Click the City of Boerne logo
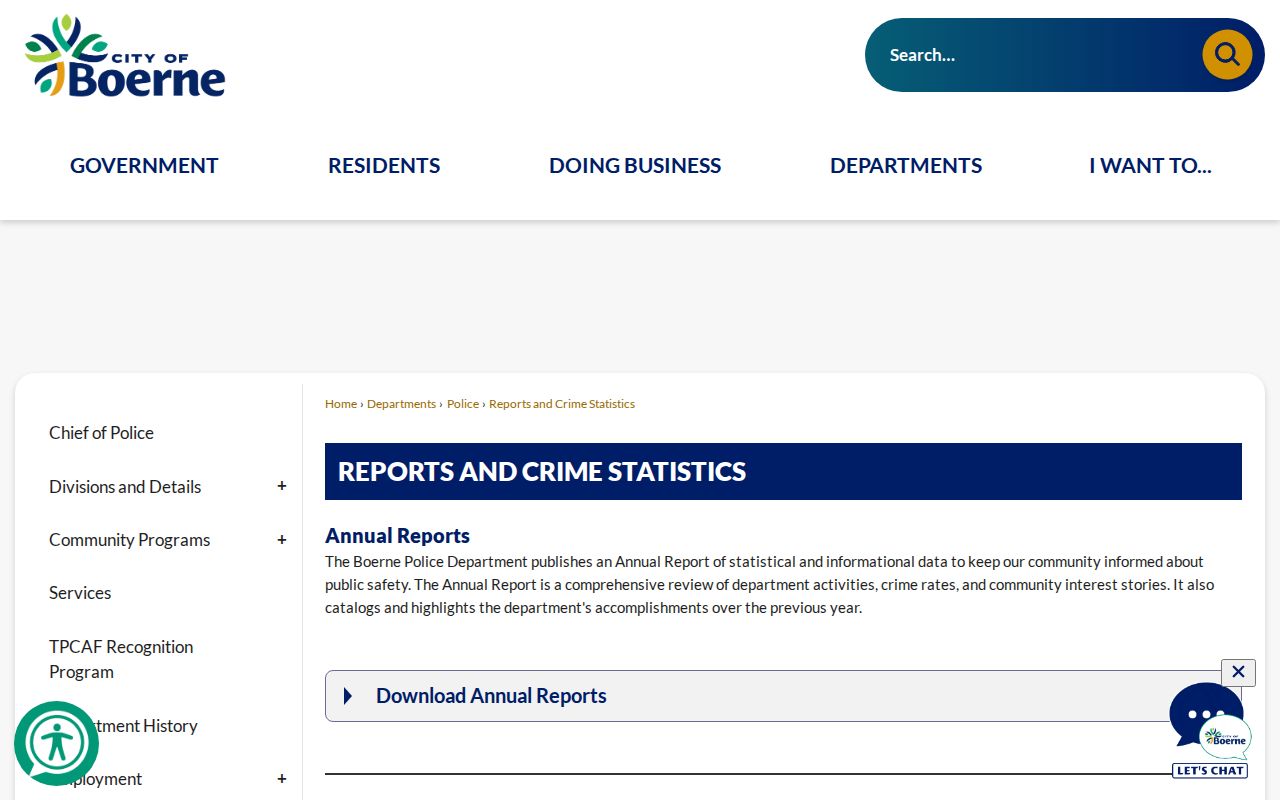The width and height of the screenshot is (1280, 800). [x=125, y=56]
